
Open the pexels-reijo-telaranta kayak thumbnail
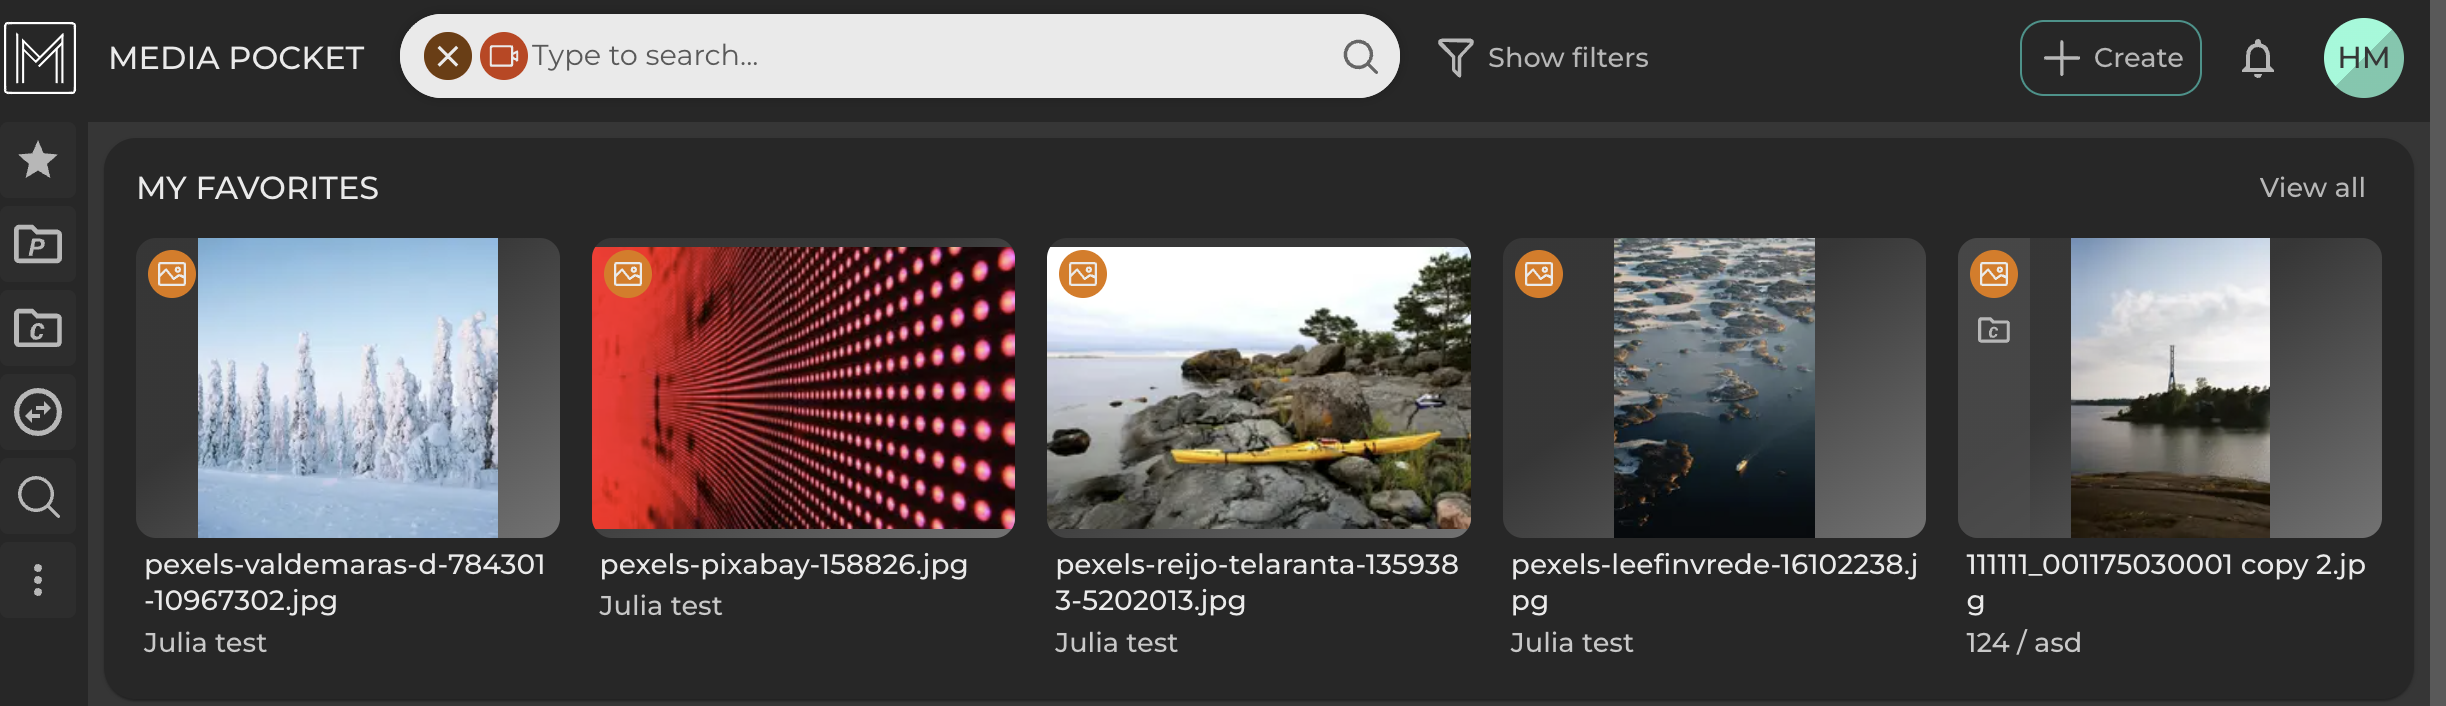[x=1258, y=390]
